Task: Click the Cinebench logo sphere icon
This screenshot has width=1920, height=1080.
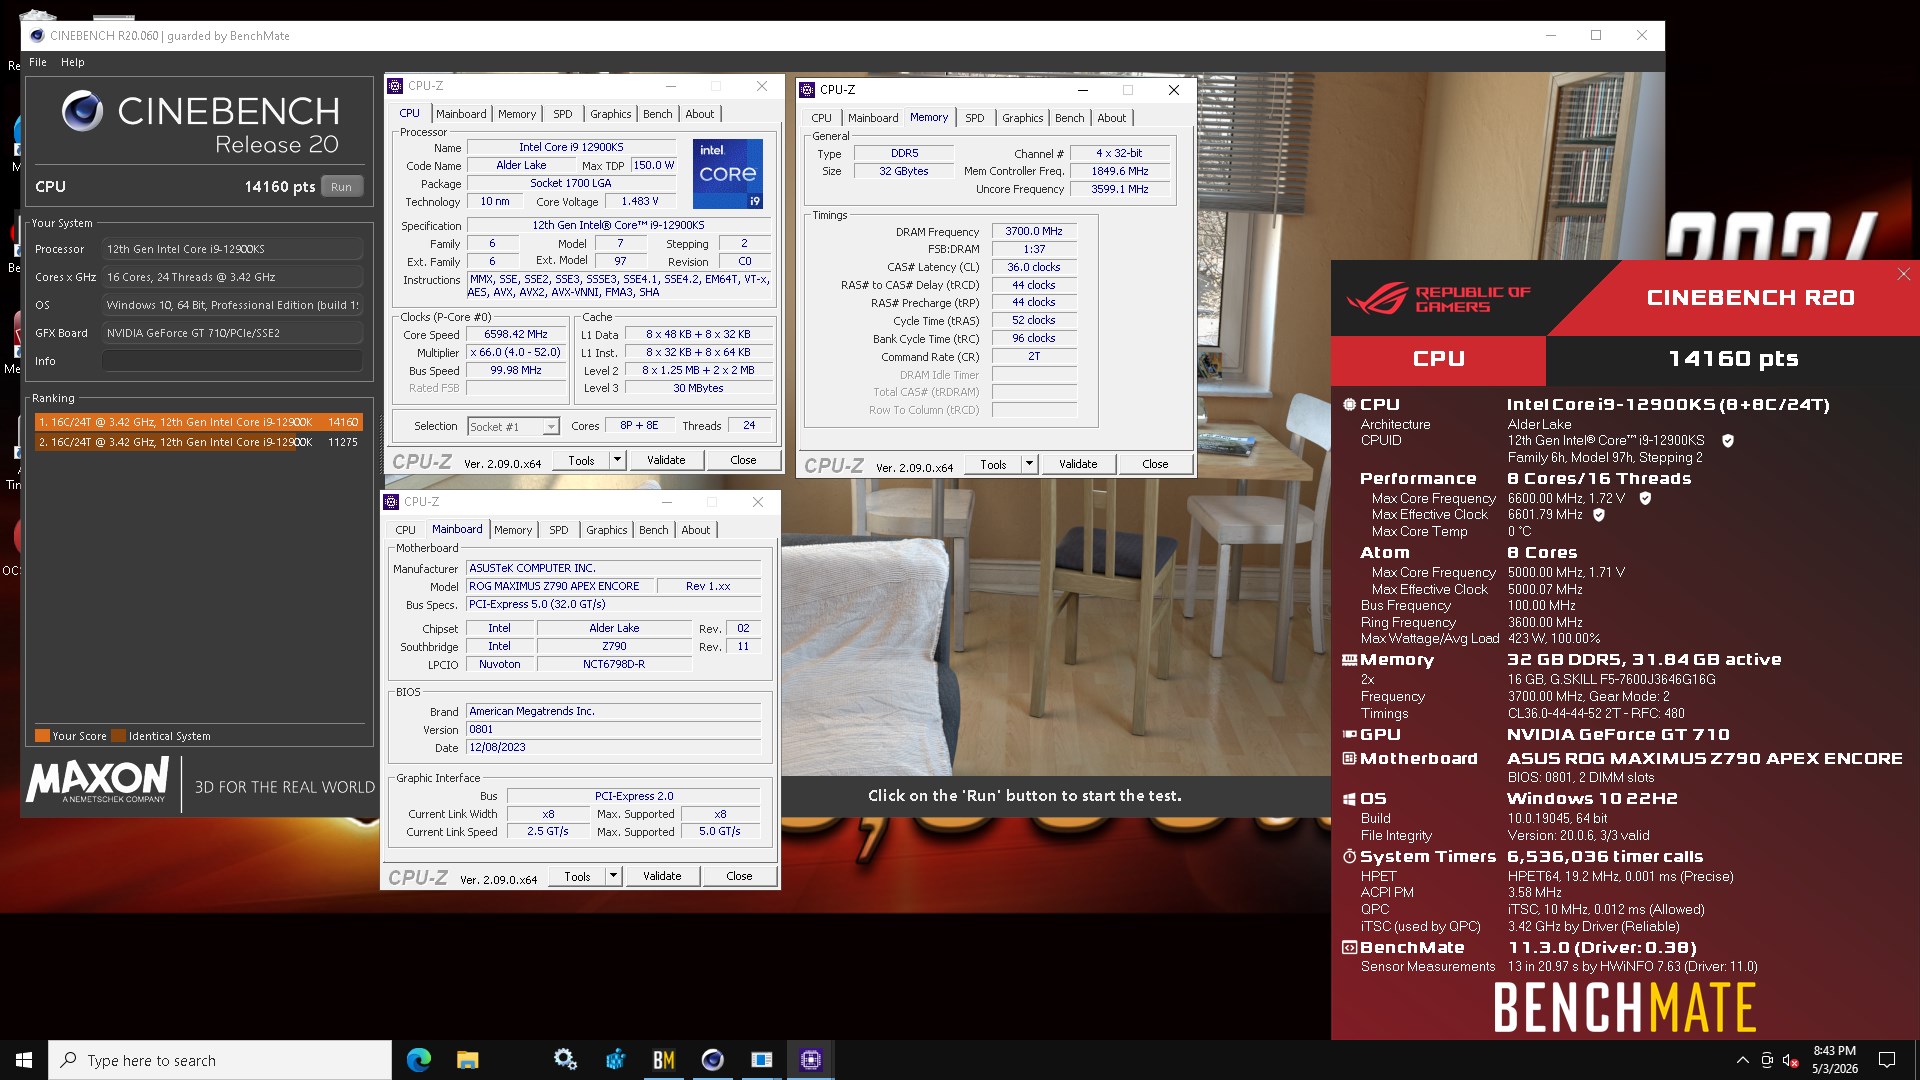Action: click(x=82, y=111)
